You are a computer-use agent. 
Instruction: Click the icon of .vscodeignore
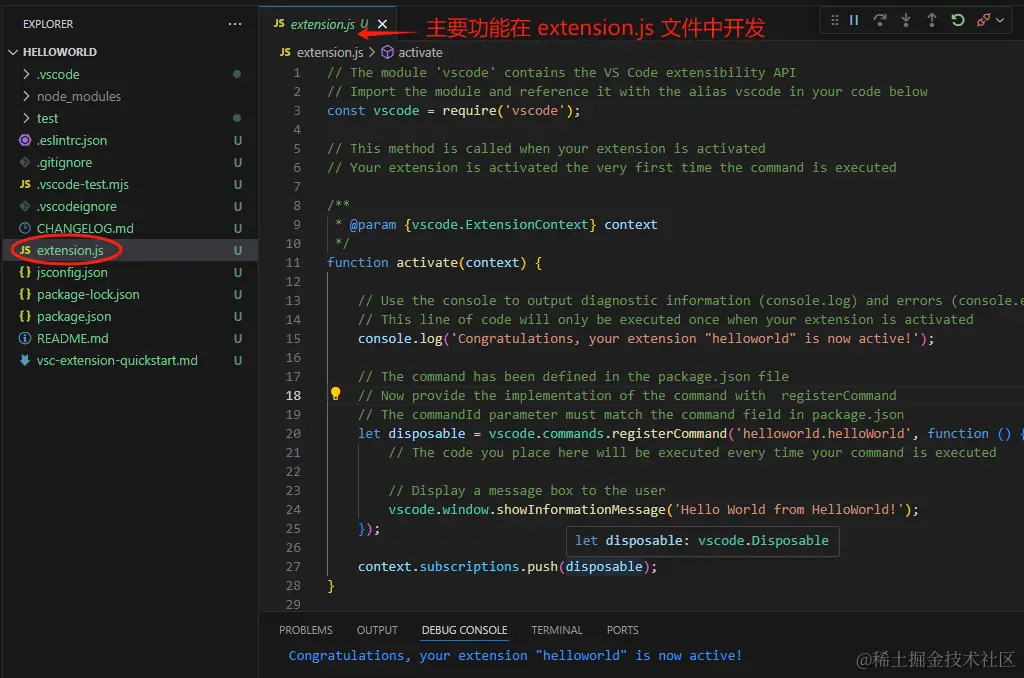25,206
